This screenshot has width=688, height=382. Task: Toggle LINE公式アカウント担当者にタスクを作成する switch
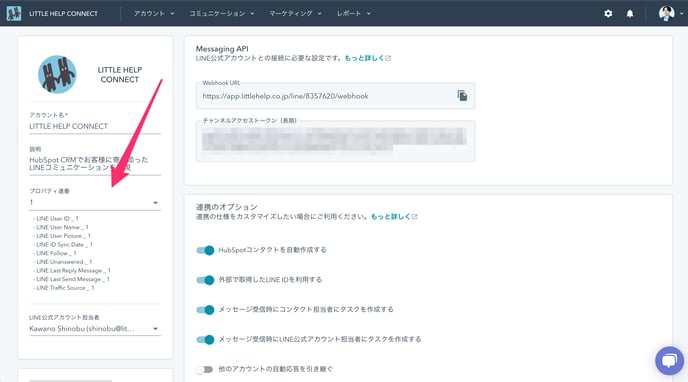[x=205, y=339]
